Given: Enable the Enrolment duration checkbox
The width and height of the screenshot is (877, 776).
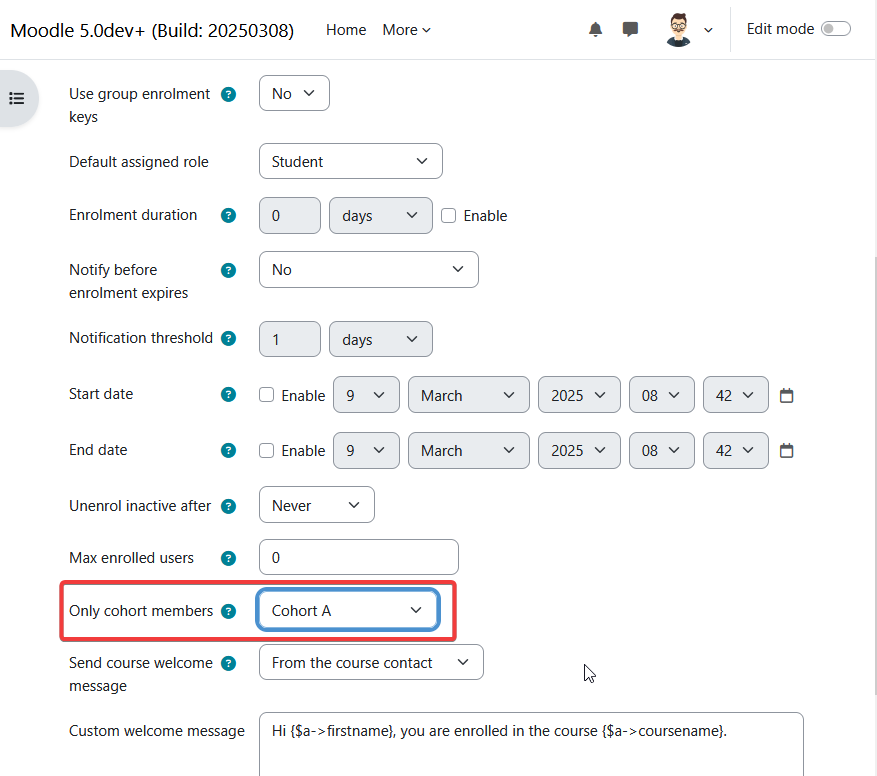Looking at the screenshot, I should (449, 215).
